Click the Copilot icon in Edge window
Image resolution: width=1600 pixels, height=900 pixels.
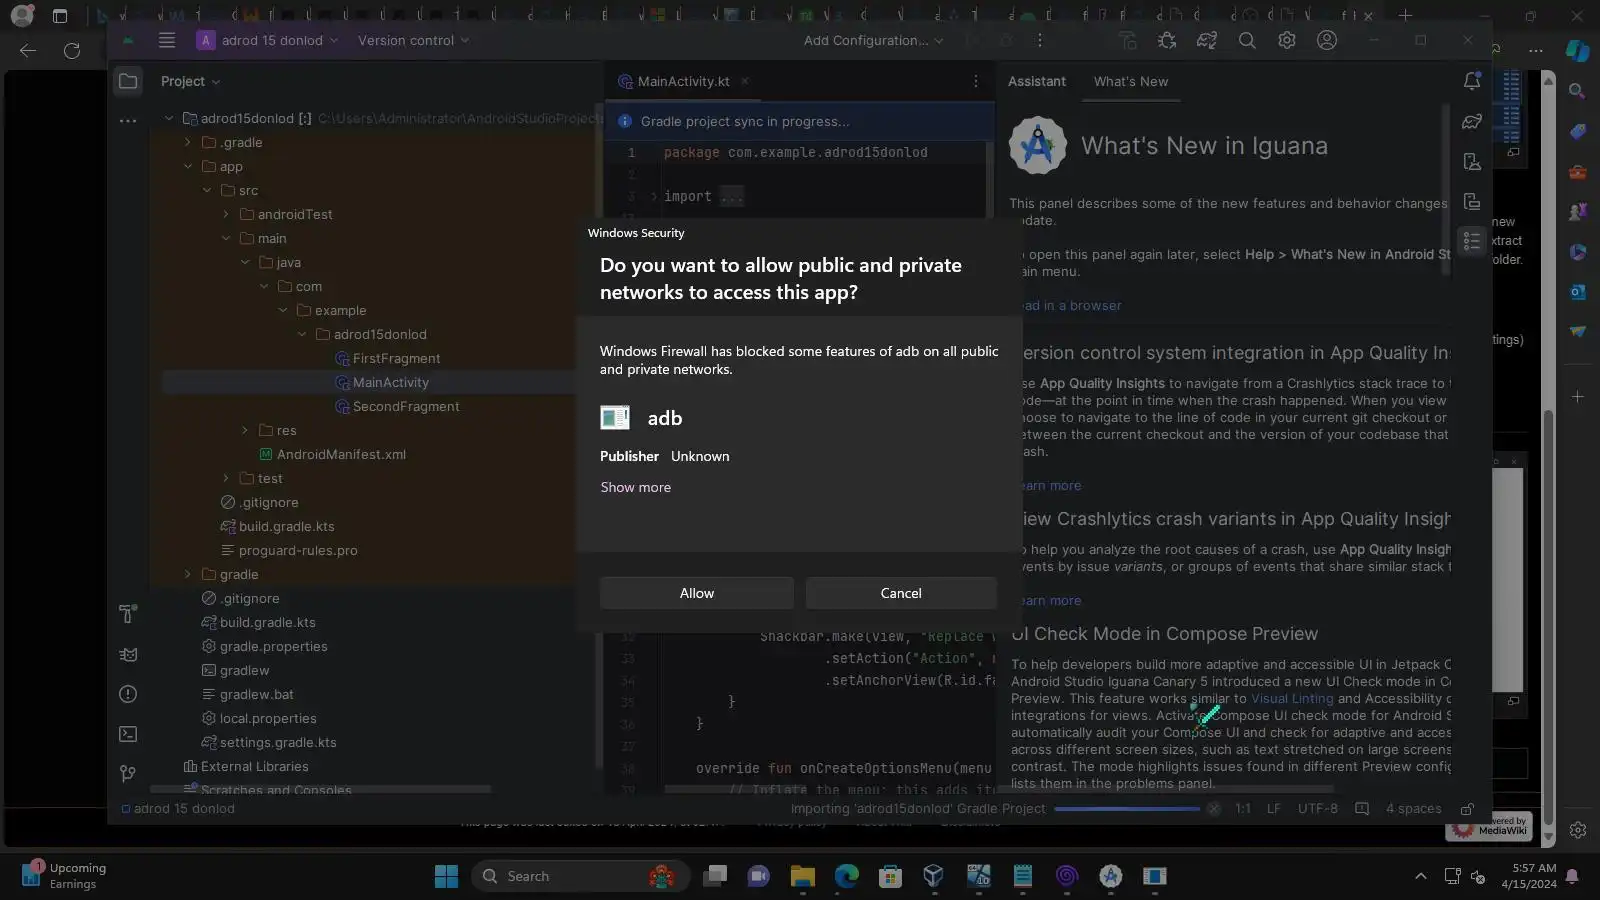pyautogui.click(x=1577, y=51)
